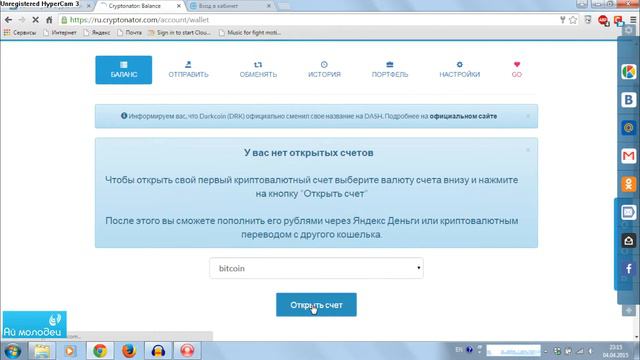Viewport: 640px width, 360px height.
Task: Open the Music for fight moti... bookmark
Action: [250, 33]
